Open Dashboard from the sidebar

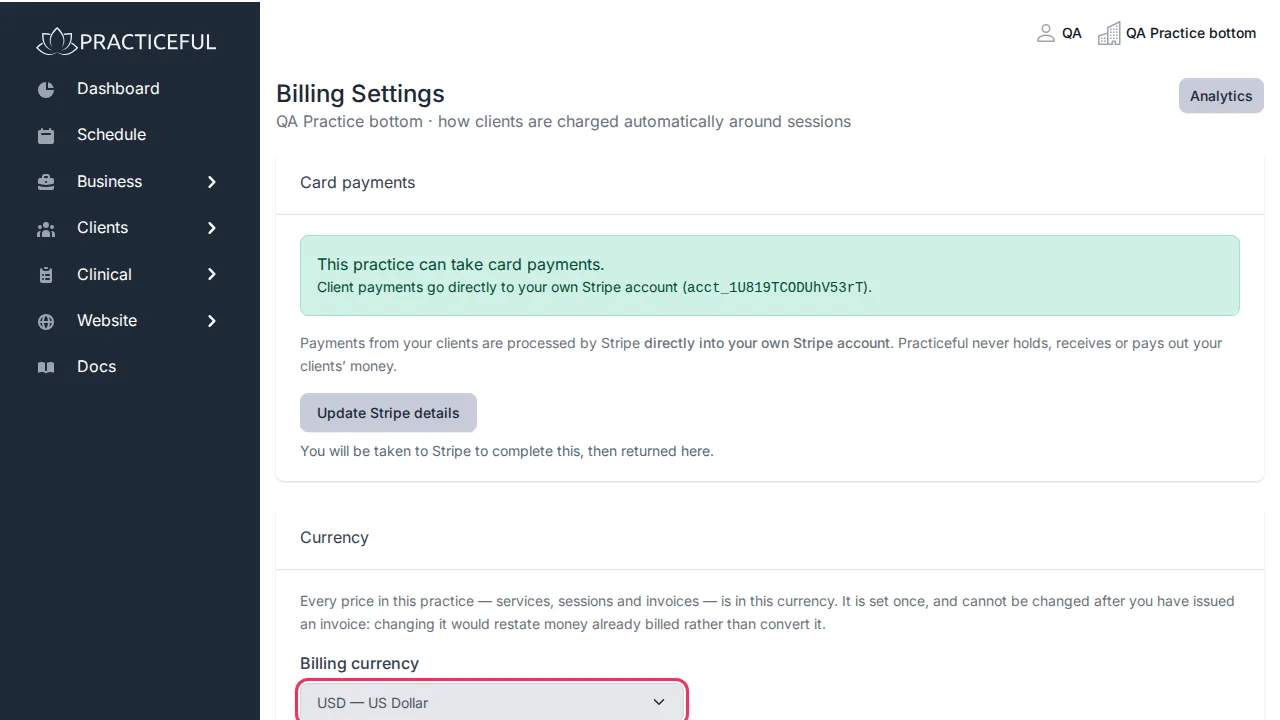118,89
